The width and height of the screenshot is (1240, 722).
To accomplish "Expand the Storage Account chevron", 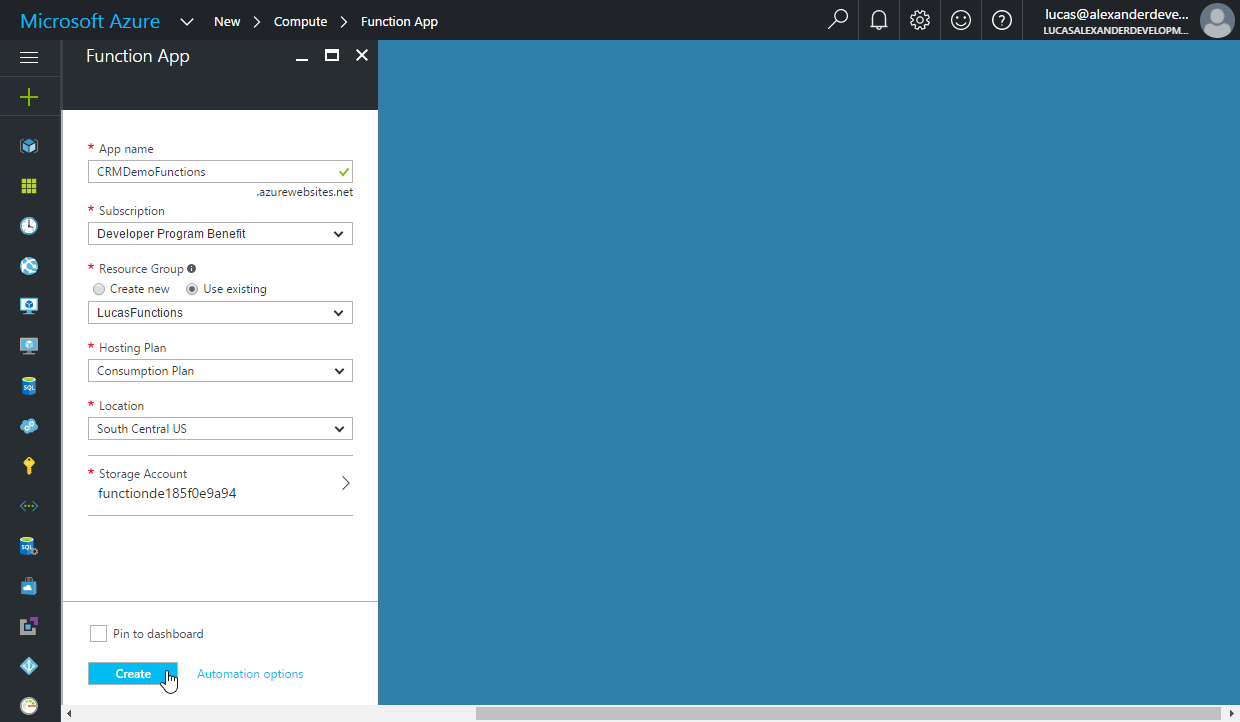I will pos(346,483).
